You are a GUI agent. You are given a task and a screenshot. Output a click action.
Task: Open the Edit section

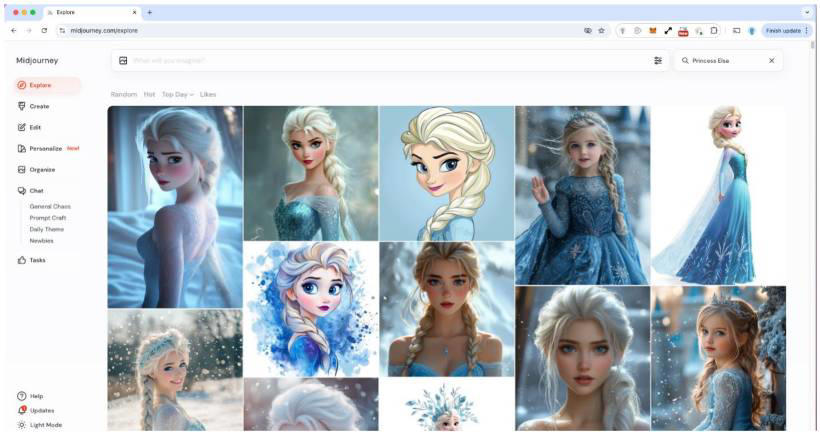pos(30,127)
